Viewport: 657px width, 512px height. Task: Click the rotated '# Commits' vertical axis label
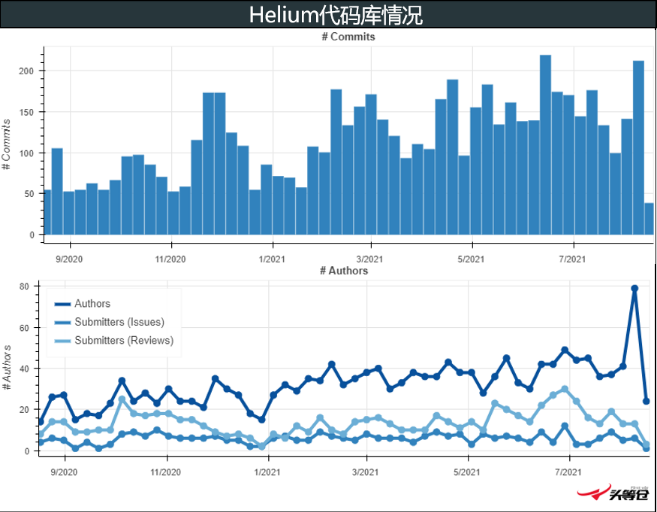click(x=6, y=145)
